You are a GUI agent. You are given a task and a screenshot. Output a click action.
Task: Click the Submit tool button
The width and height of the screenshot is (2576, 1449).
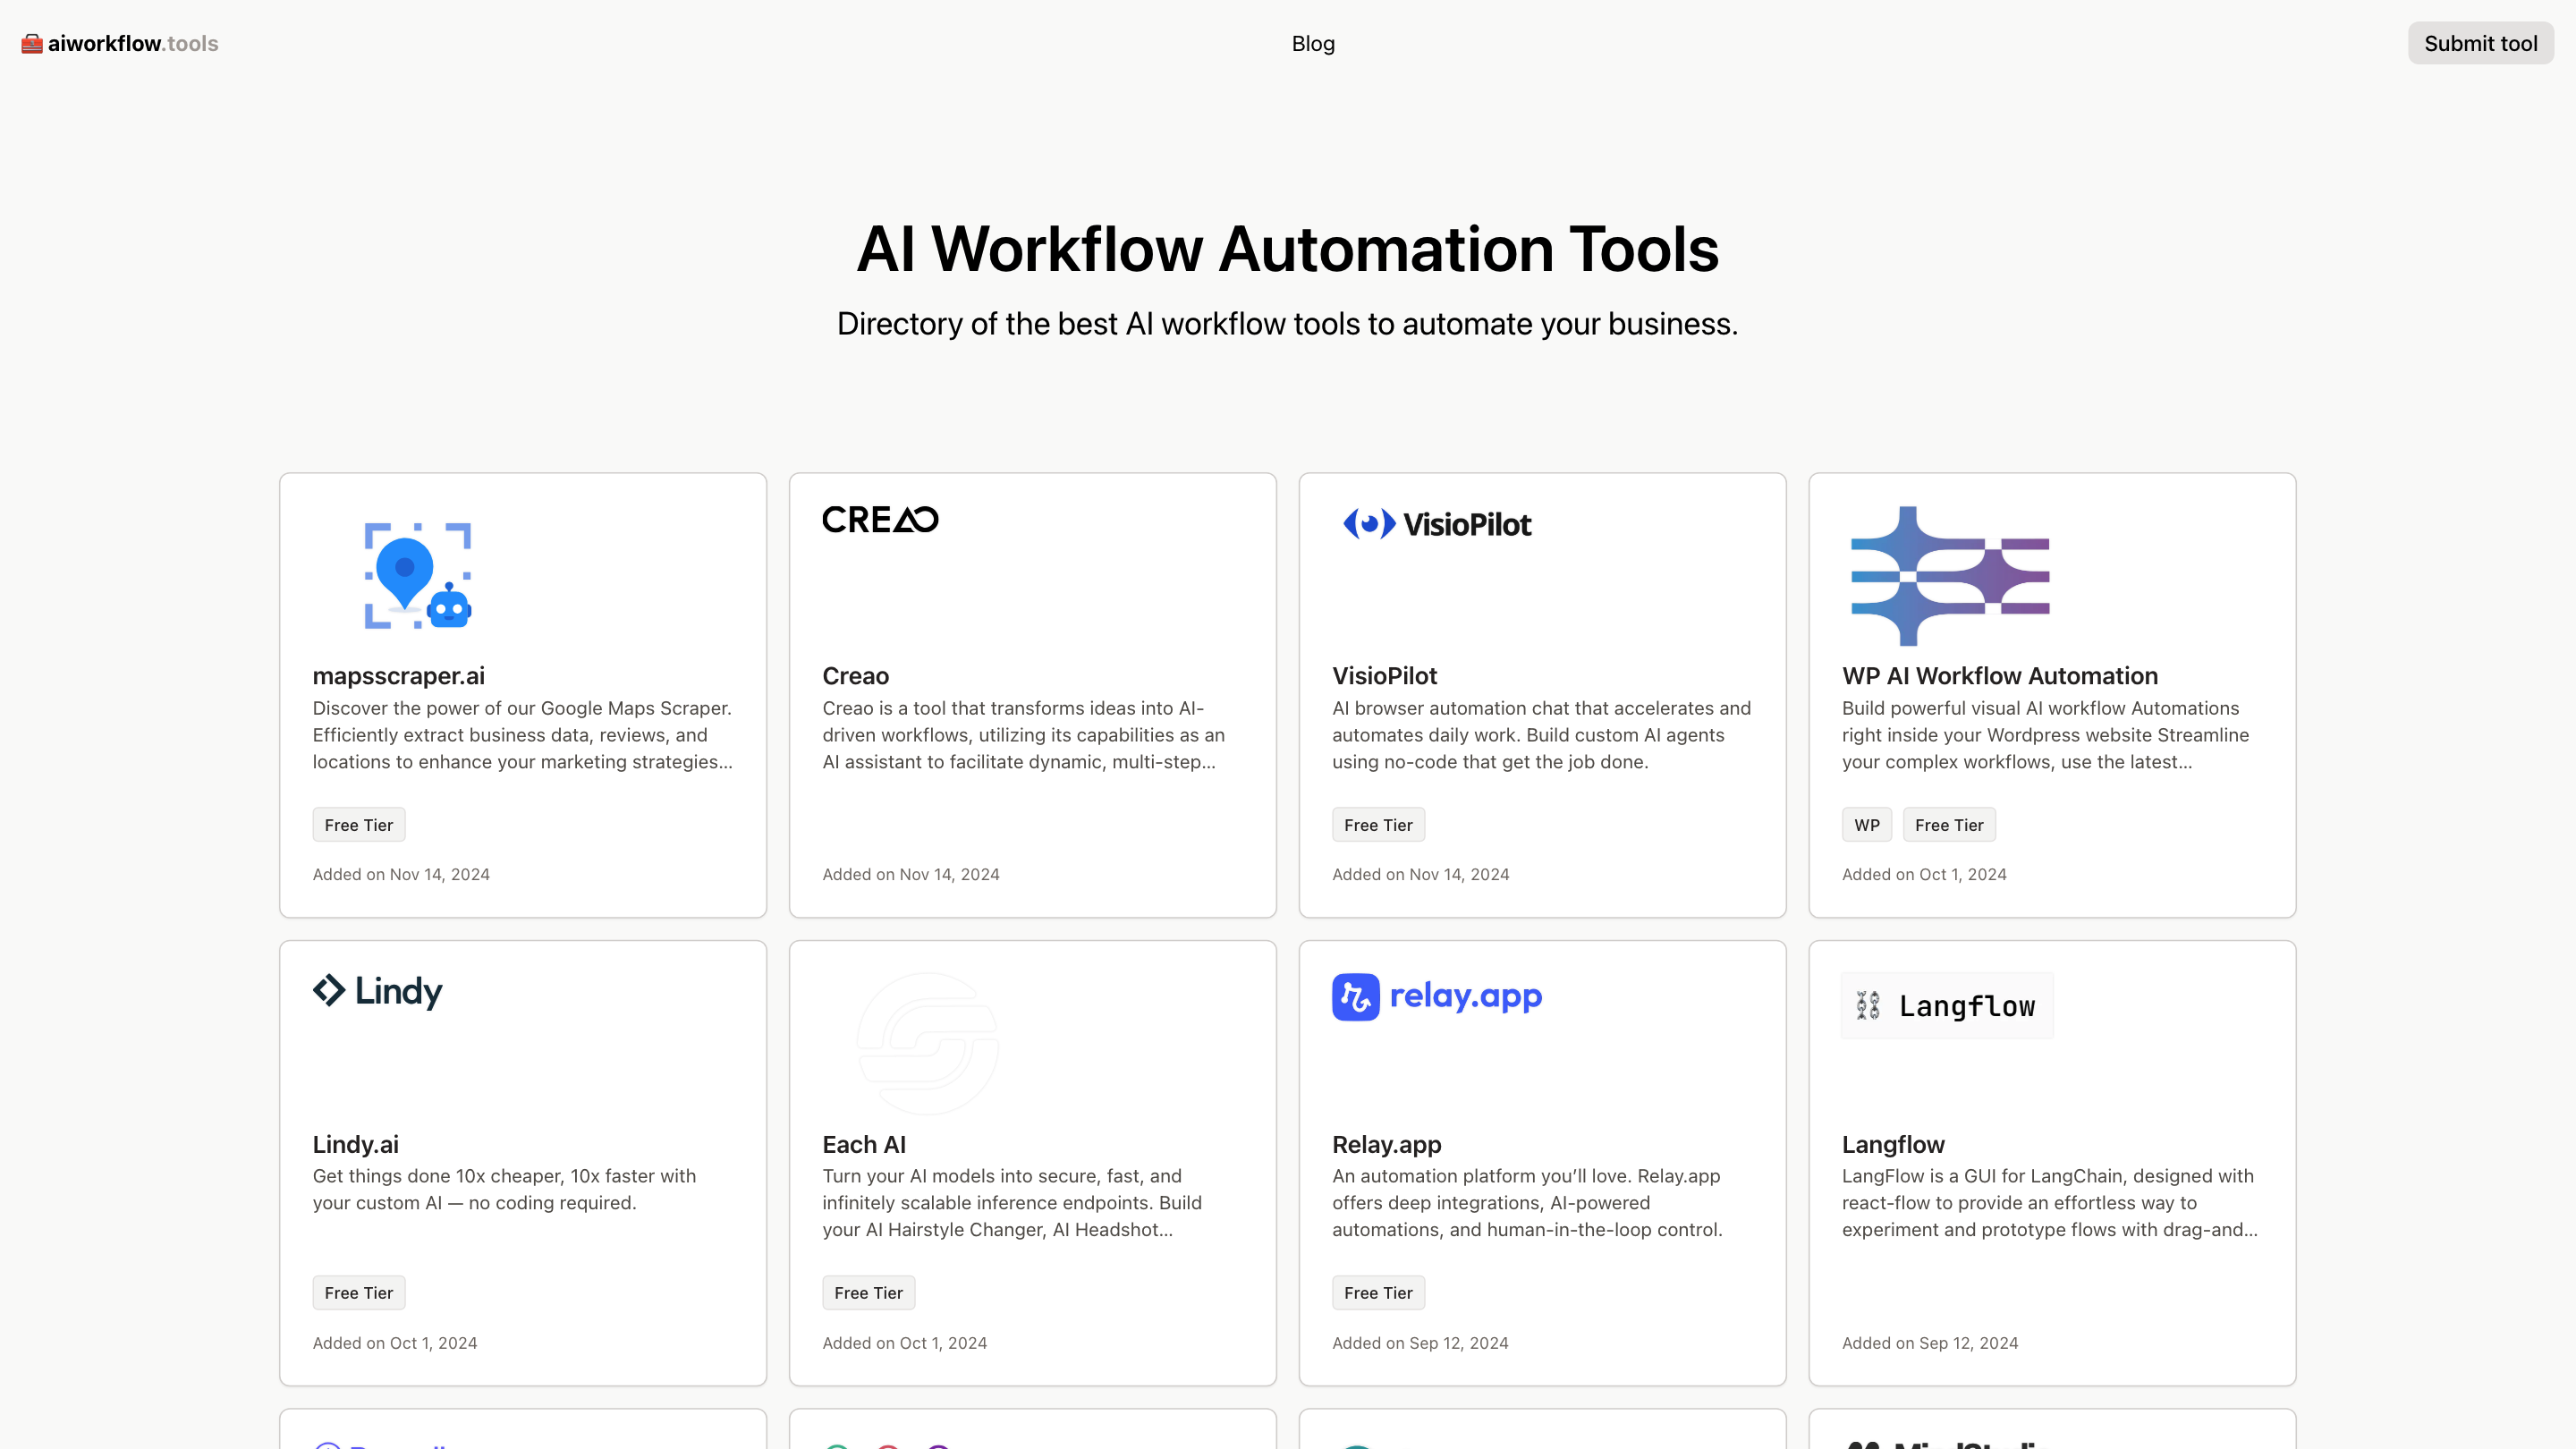click(x=2480, y=43)
